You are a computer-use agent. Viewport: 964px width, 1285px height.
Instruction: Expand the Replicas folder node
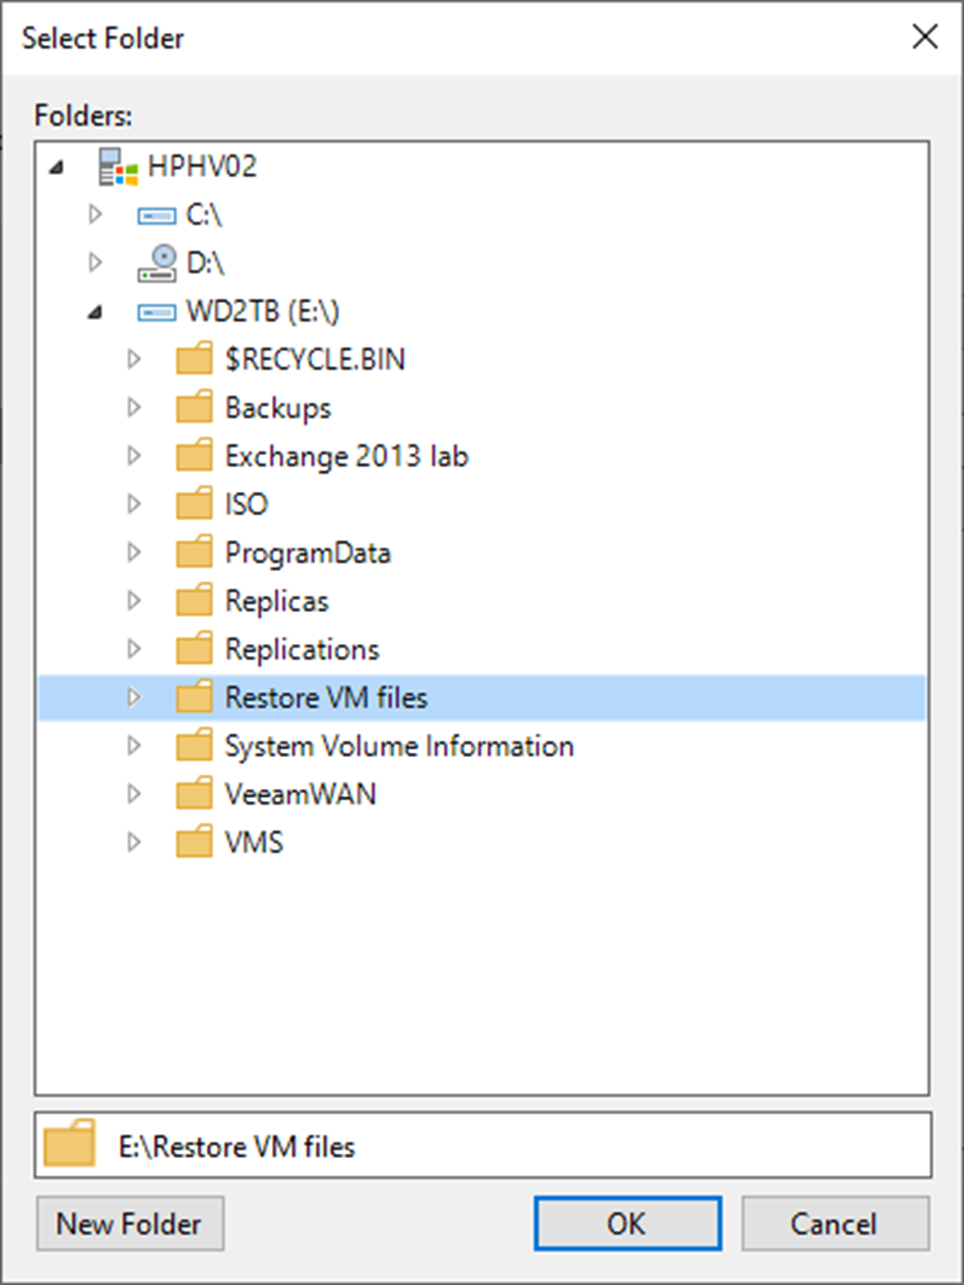point(134,600)
